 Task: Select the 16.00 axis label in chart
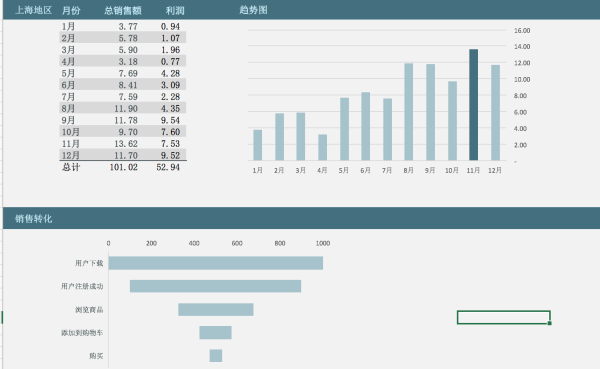pos(522,31)
